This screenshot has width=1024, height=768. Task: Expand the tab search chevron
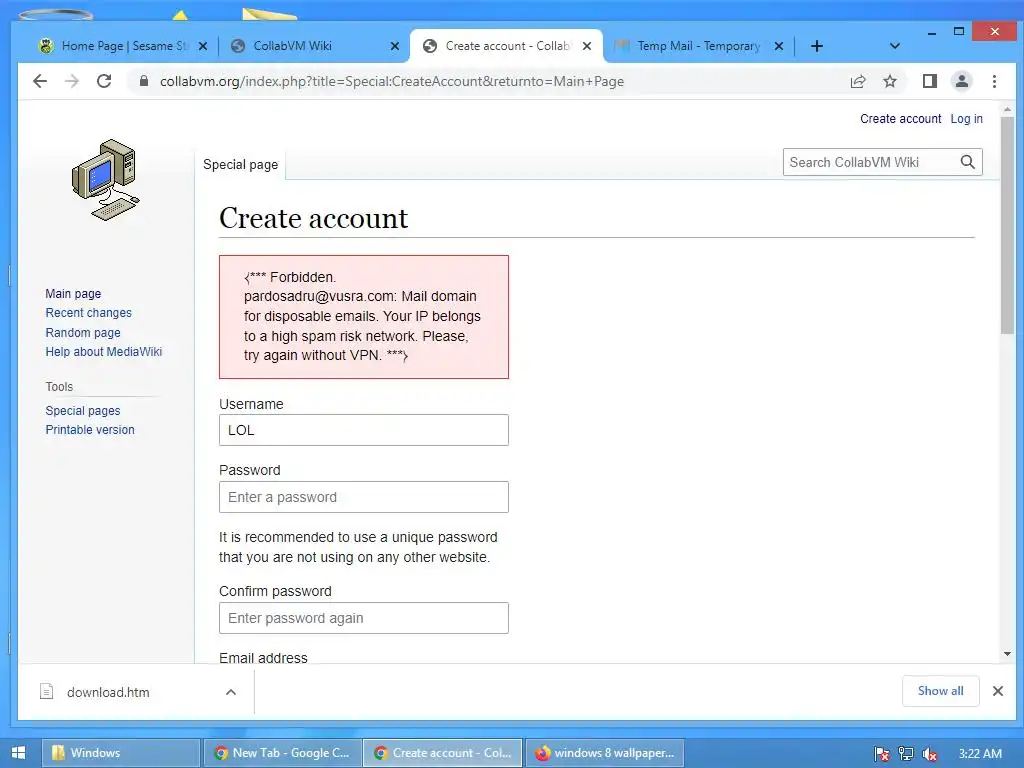click(x=895, y=46)
